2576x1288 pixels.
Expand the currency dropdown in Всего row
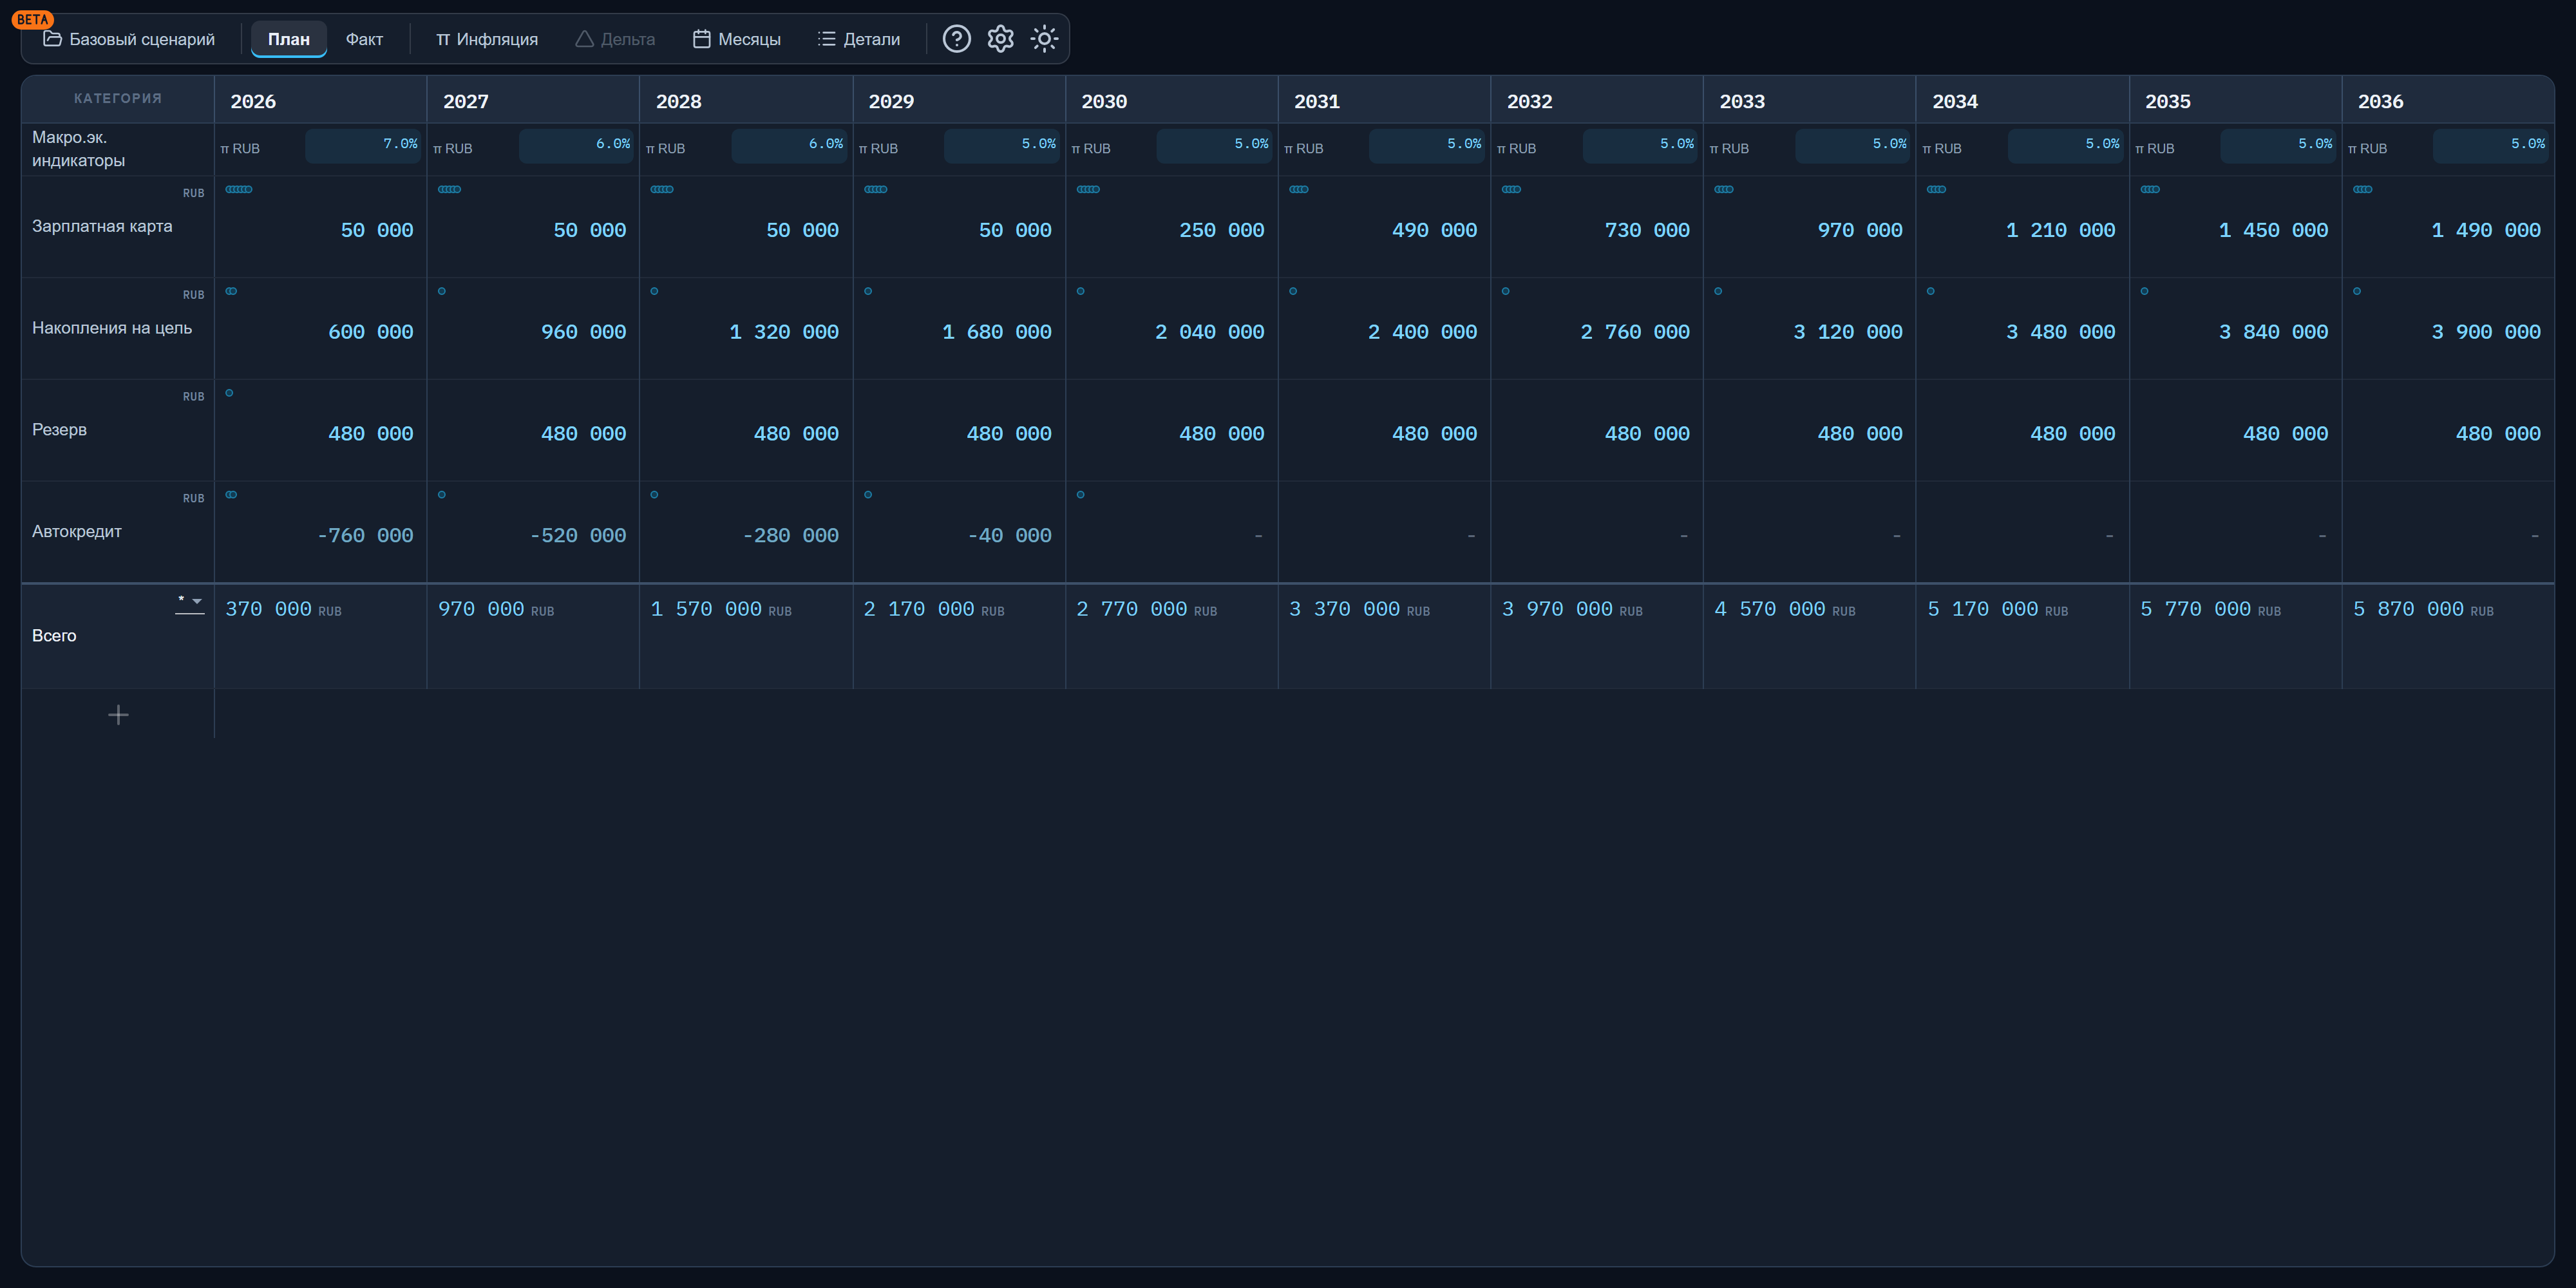(x=190, y=601)
